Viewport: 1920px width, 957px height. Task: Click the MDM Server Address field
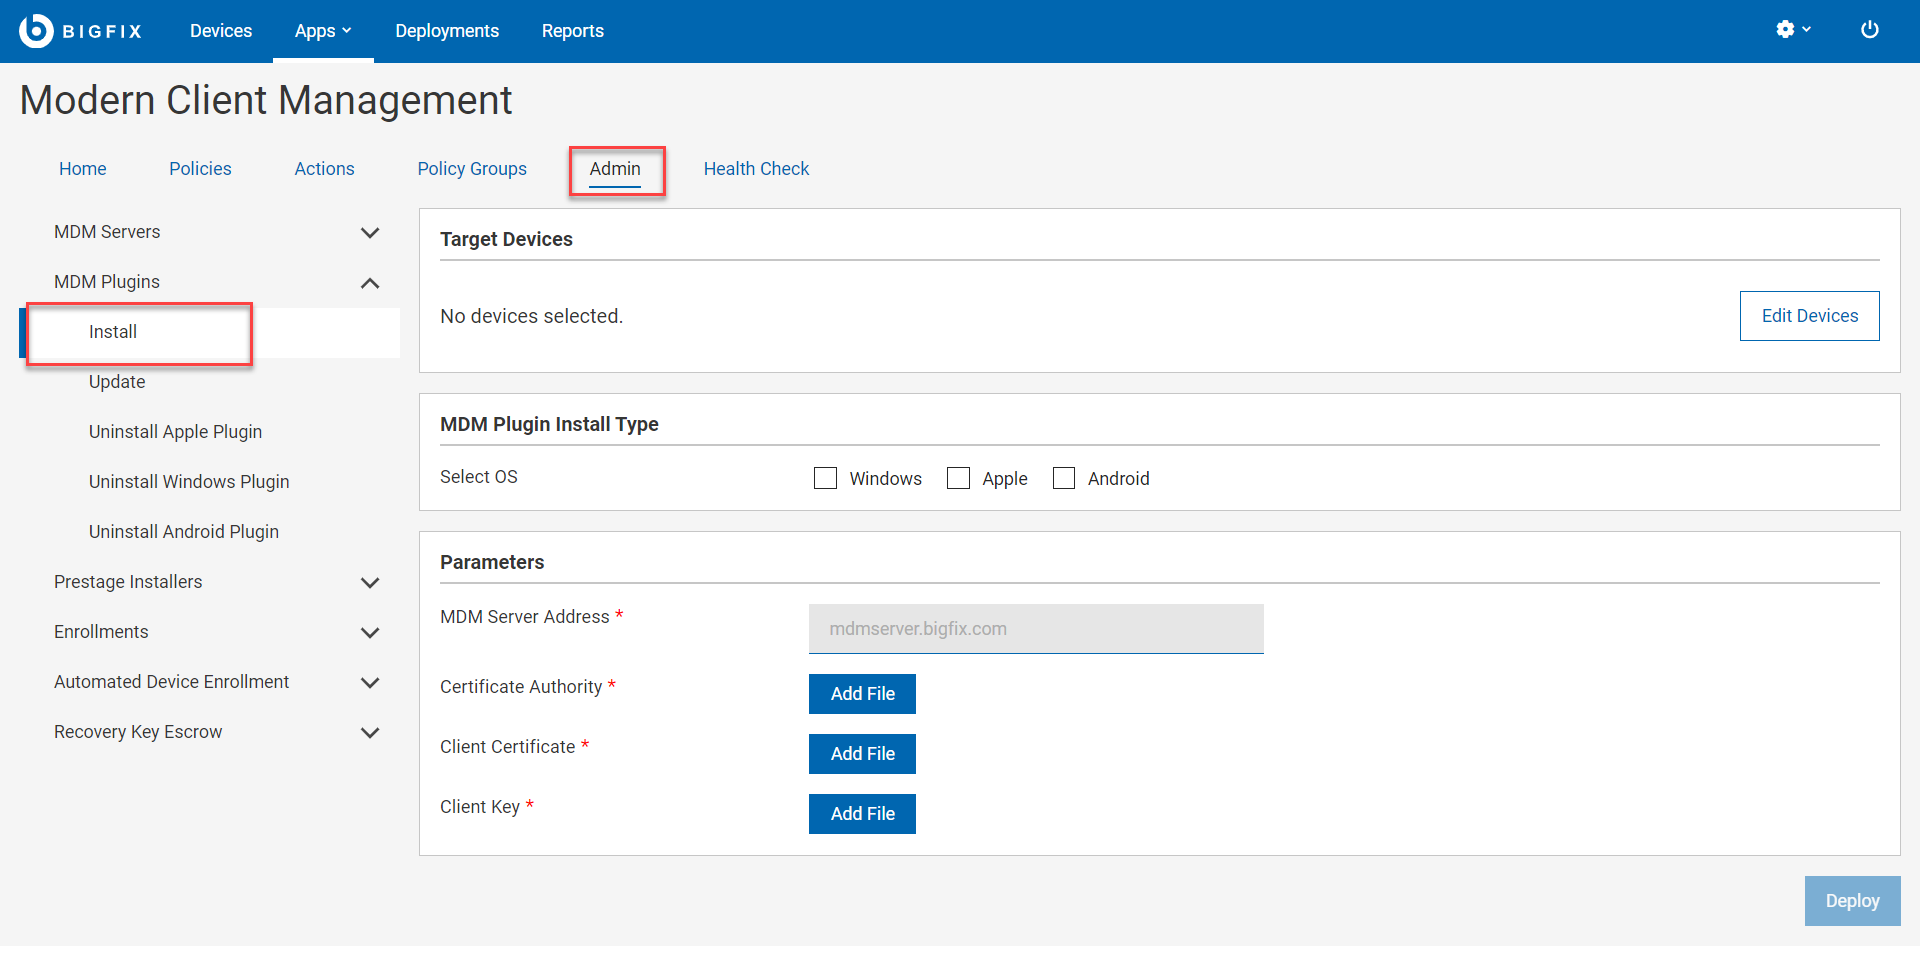pyautogui.click(x=1035, y=629)
